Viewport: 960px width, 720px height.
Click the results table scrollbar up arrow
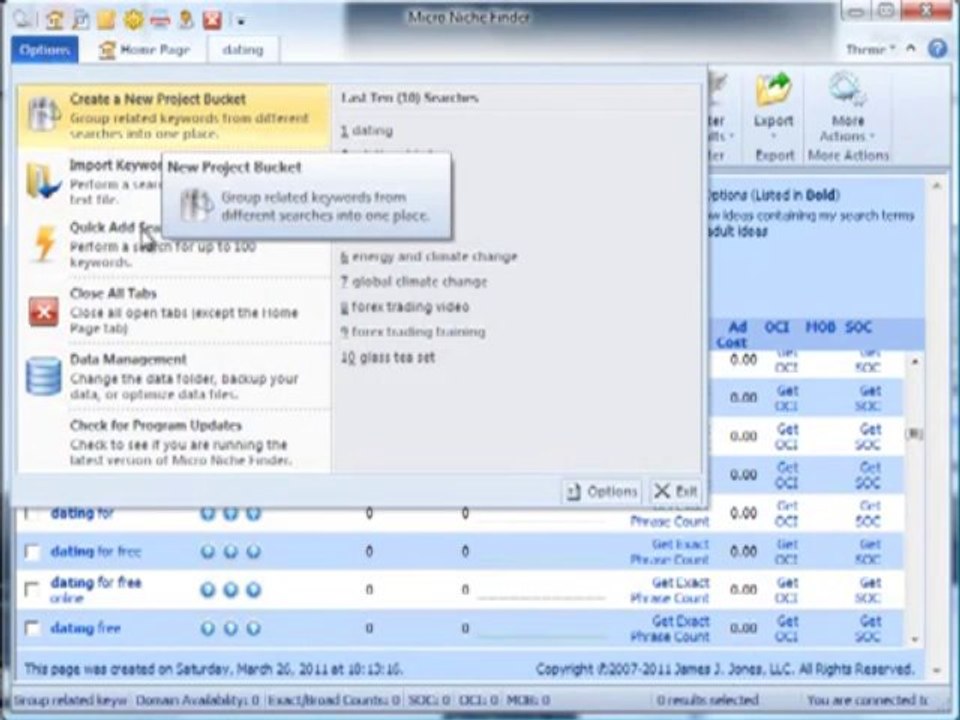tap(915, 362)
